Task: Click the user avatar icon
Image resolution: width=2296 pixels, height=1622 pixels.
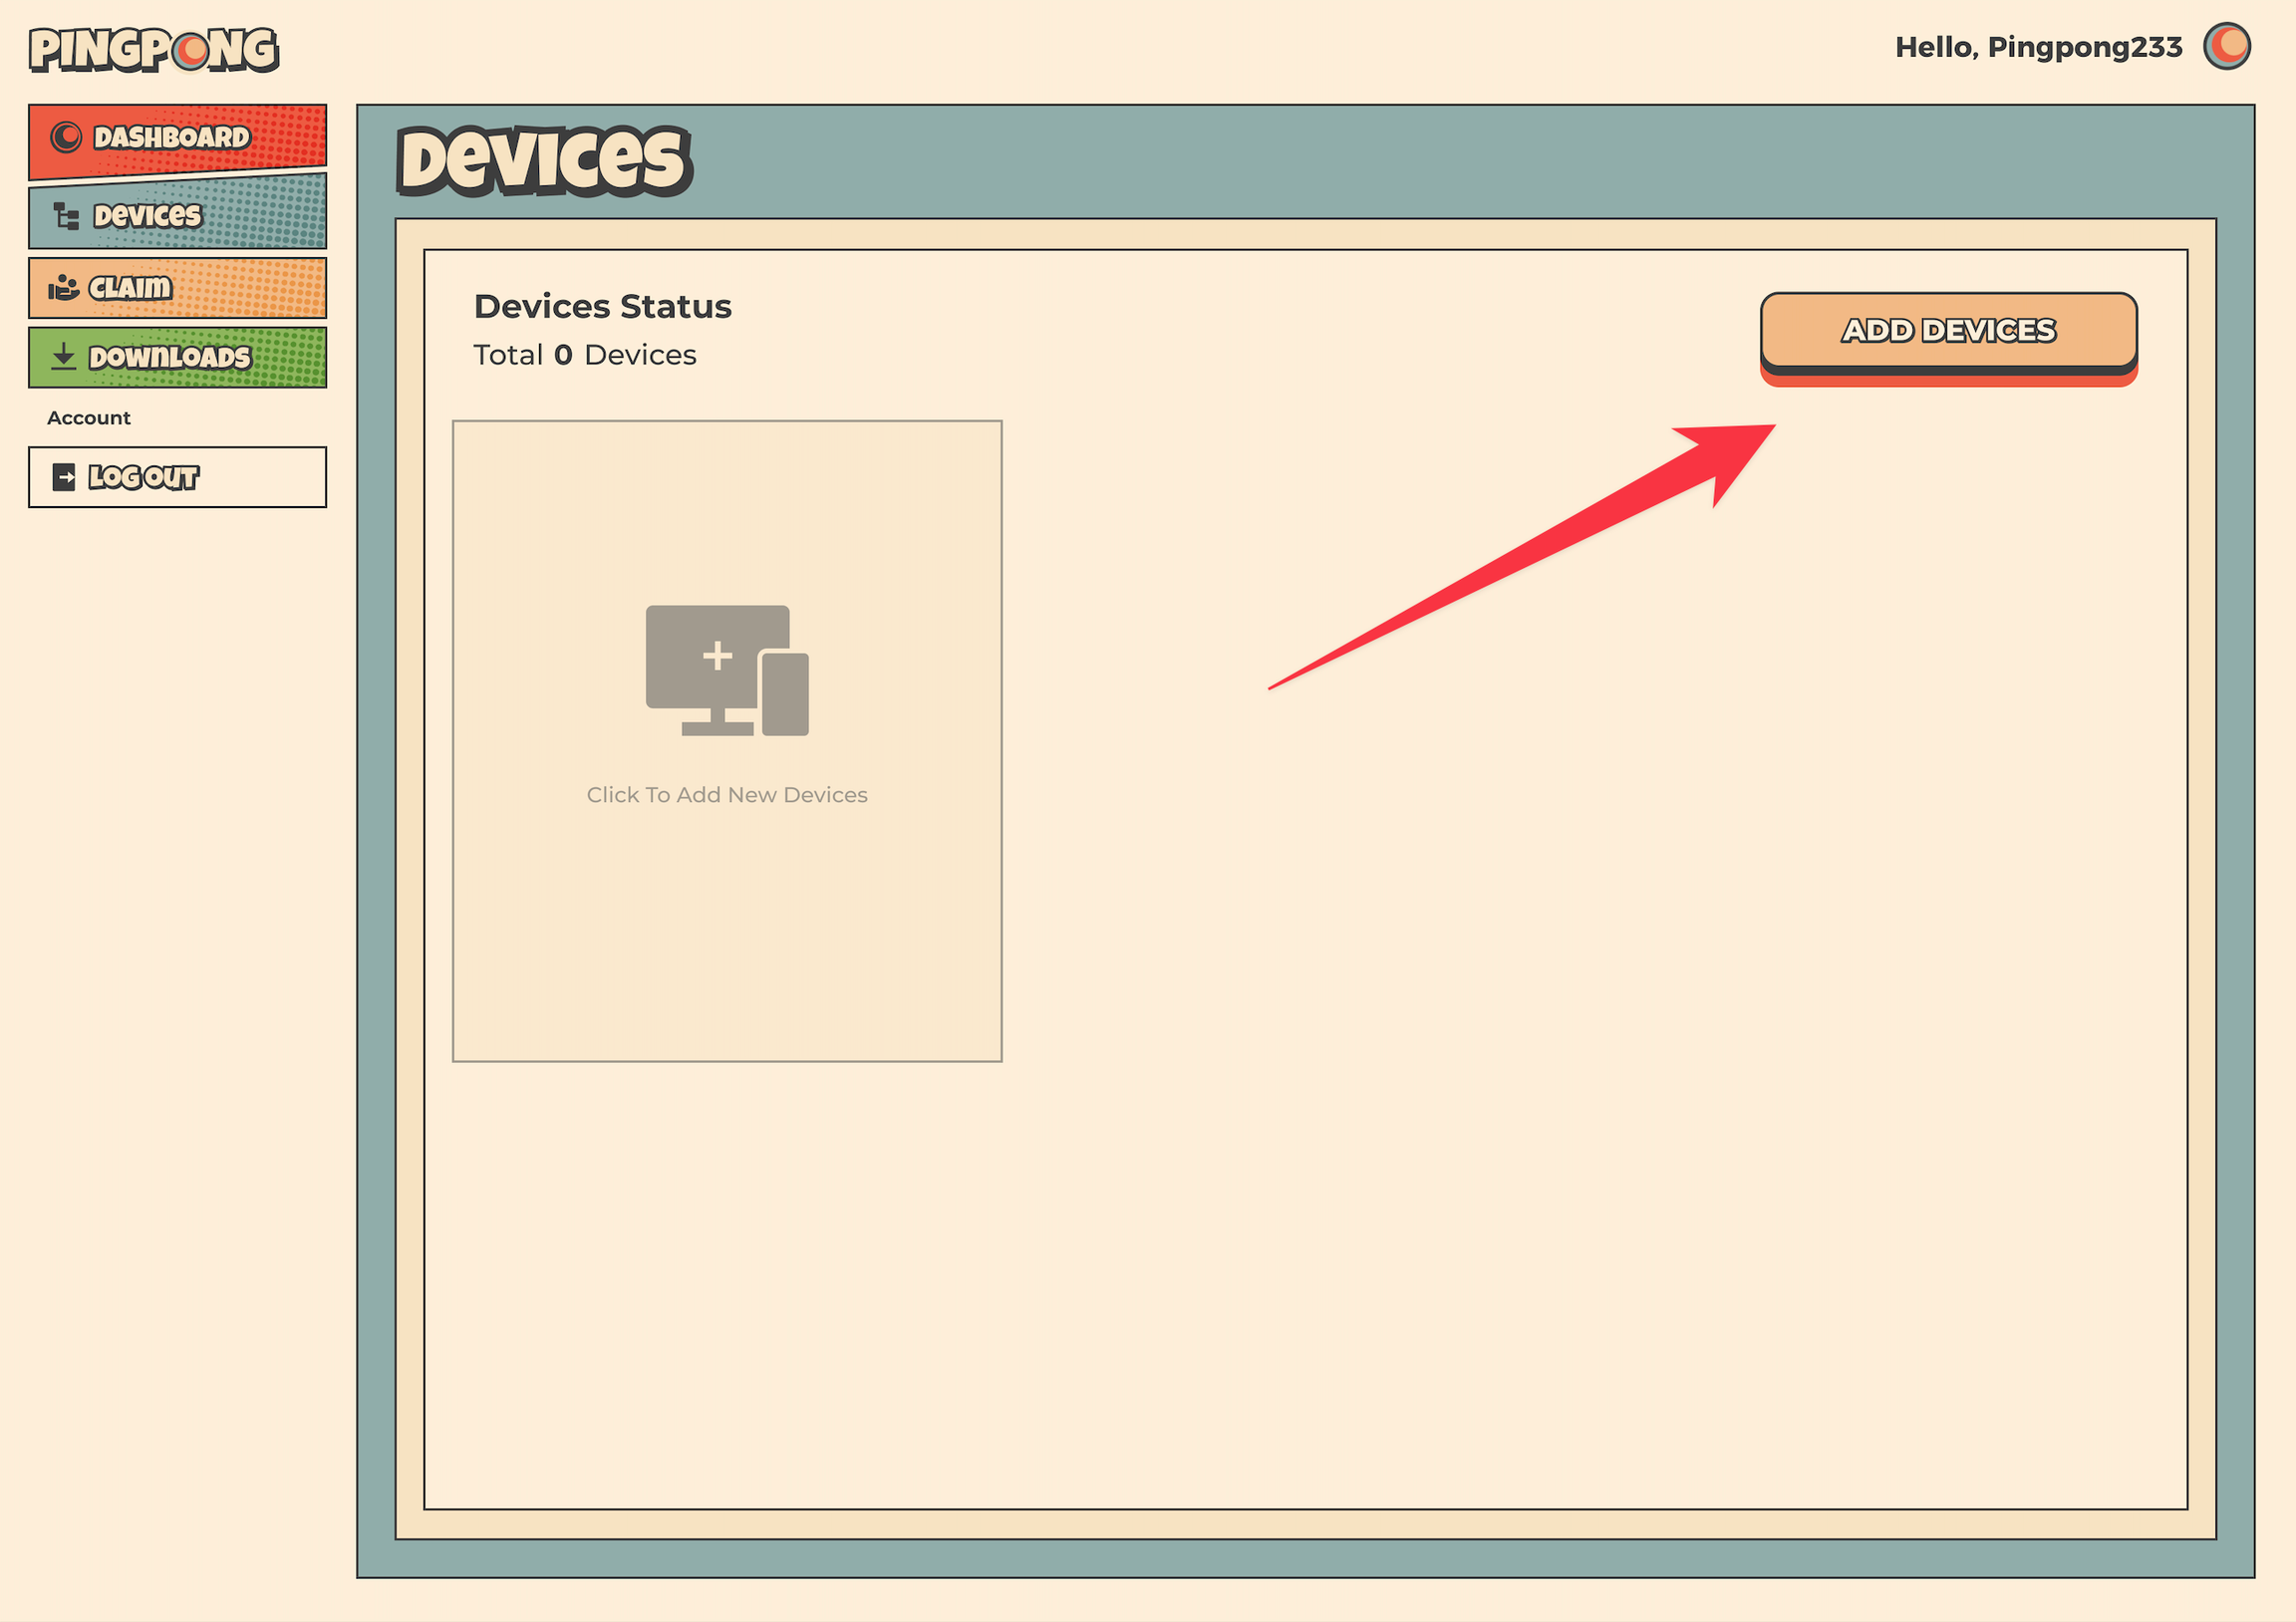Action: coord(2227,46)
